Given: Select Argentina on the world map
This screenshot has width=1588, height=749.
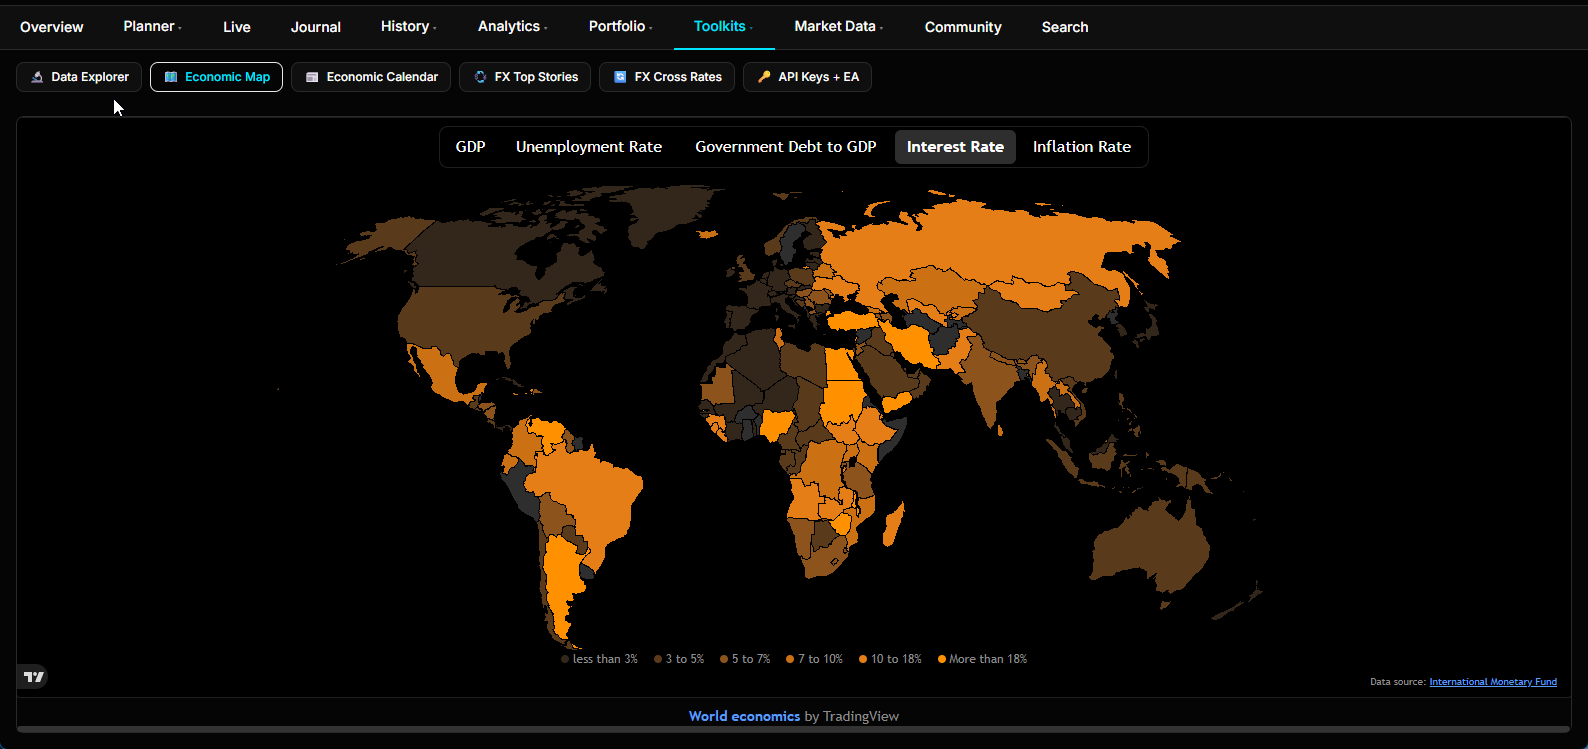Looking at the screenshot, I should tap(562, 585).
